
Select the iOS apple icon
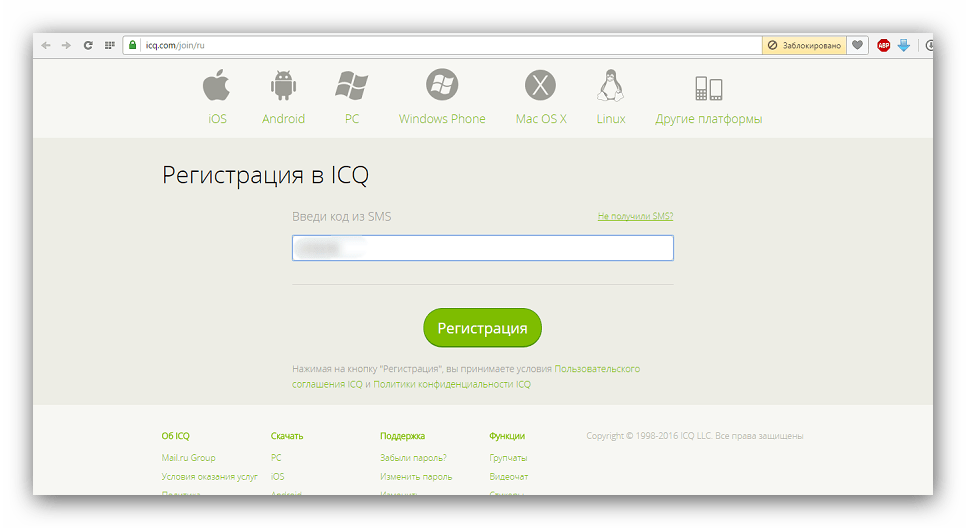coord(217,85)
